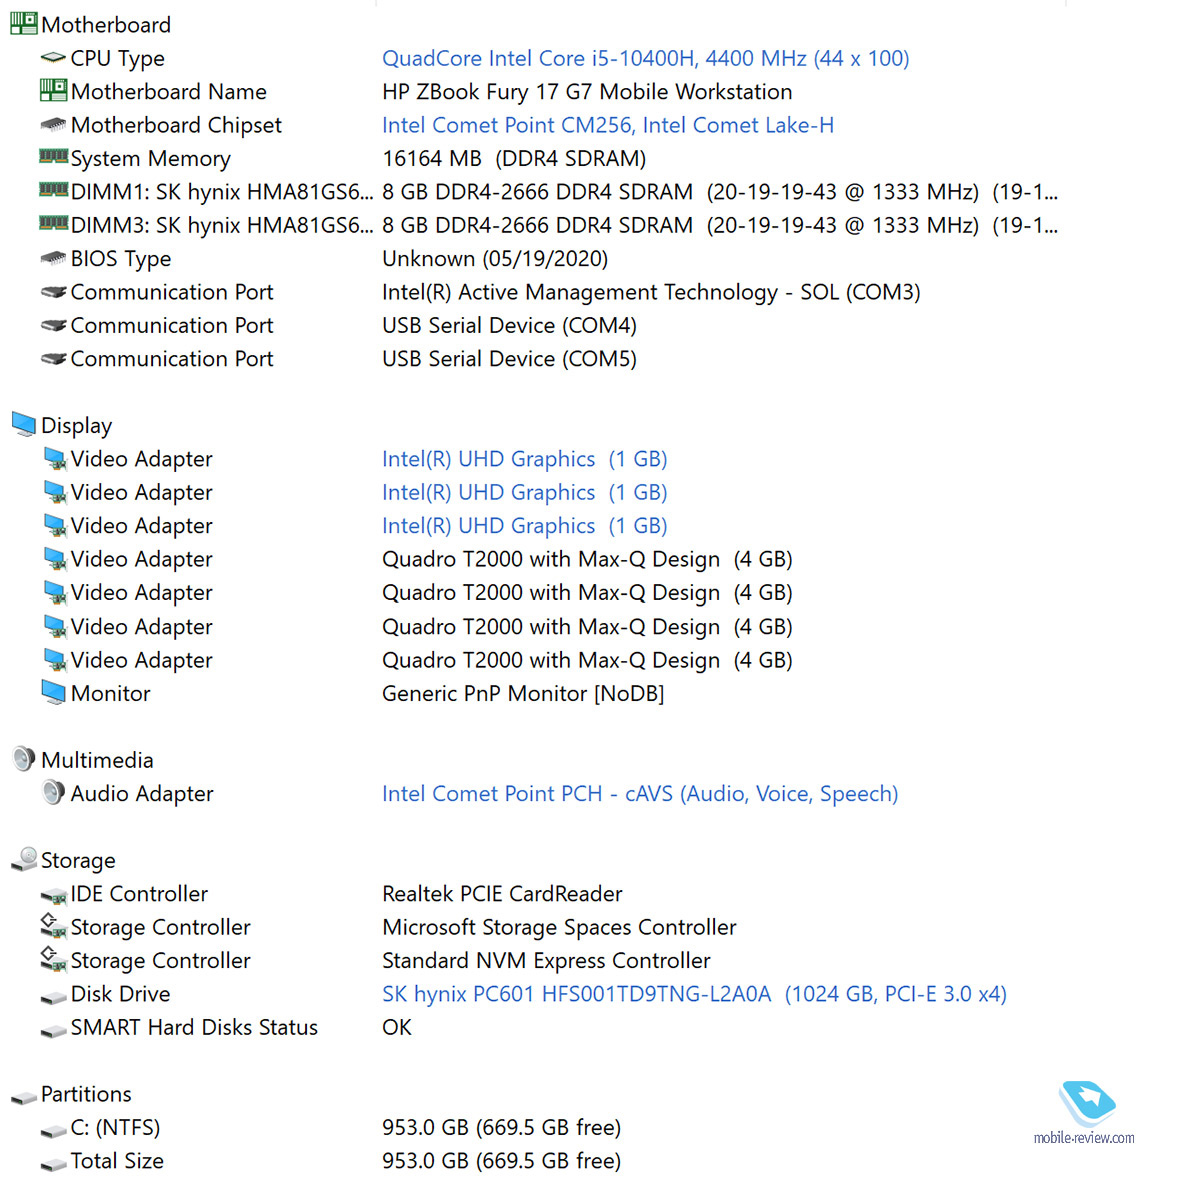The width and height of the screenshot is (1200, 1198).
Task: Select the Multimedia section heading
Action: coord(97,760)
